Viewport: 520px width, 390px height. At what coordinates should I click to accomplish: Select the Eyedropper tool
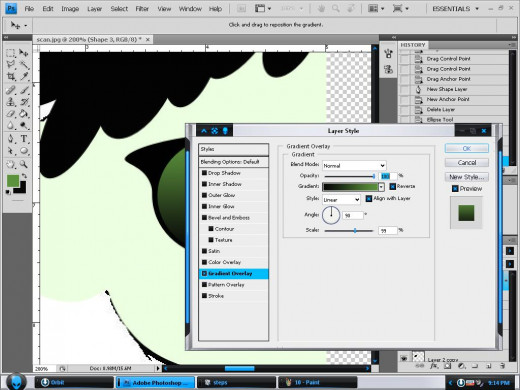(x=23, y=76)
